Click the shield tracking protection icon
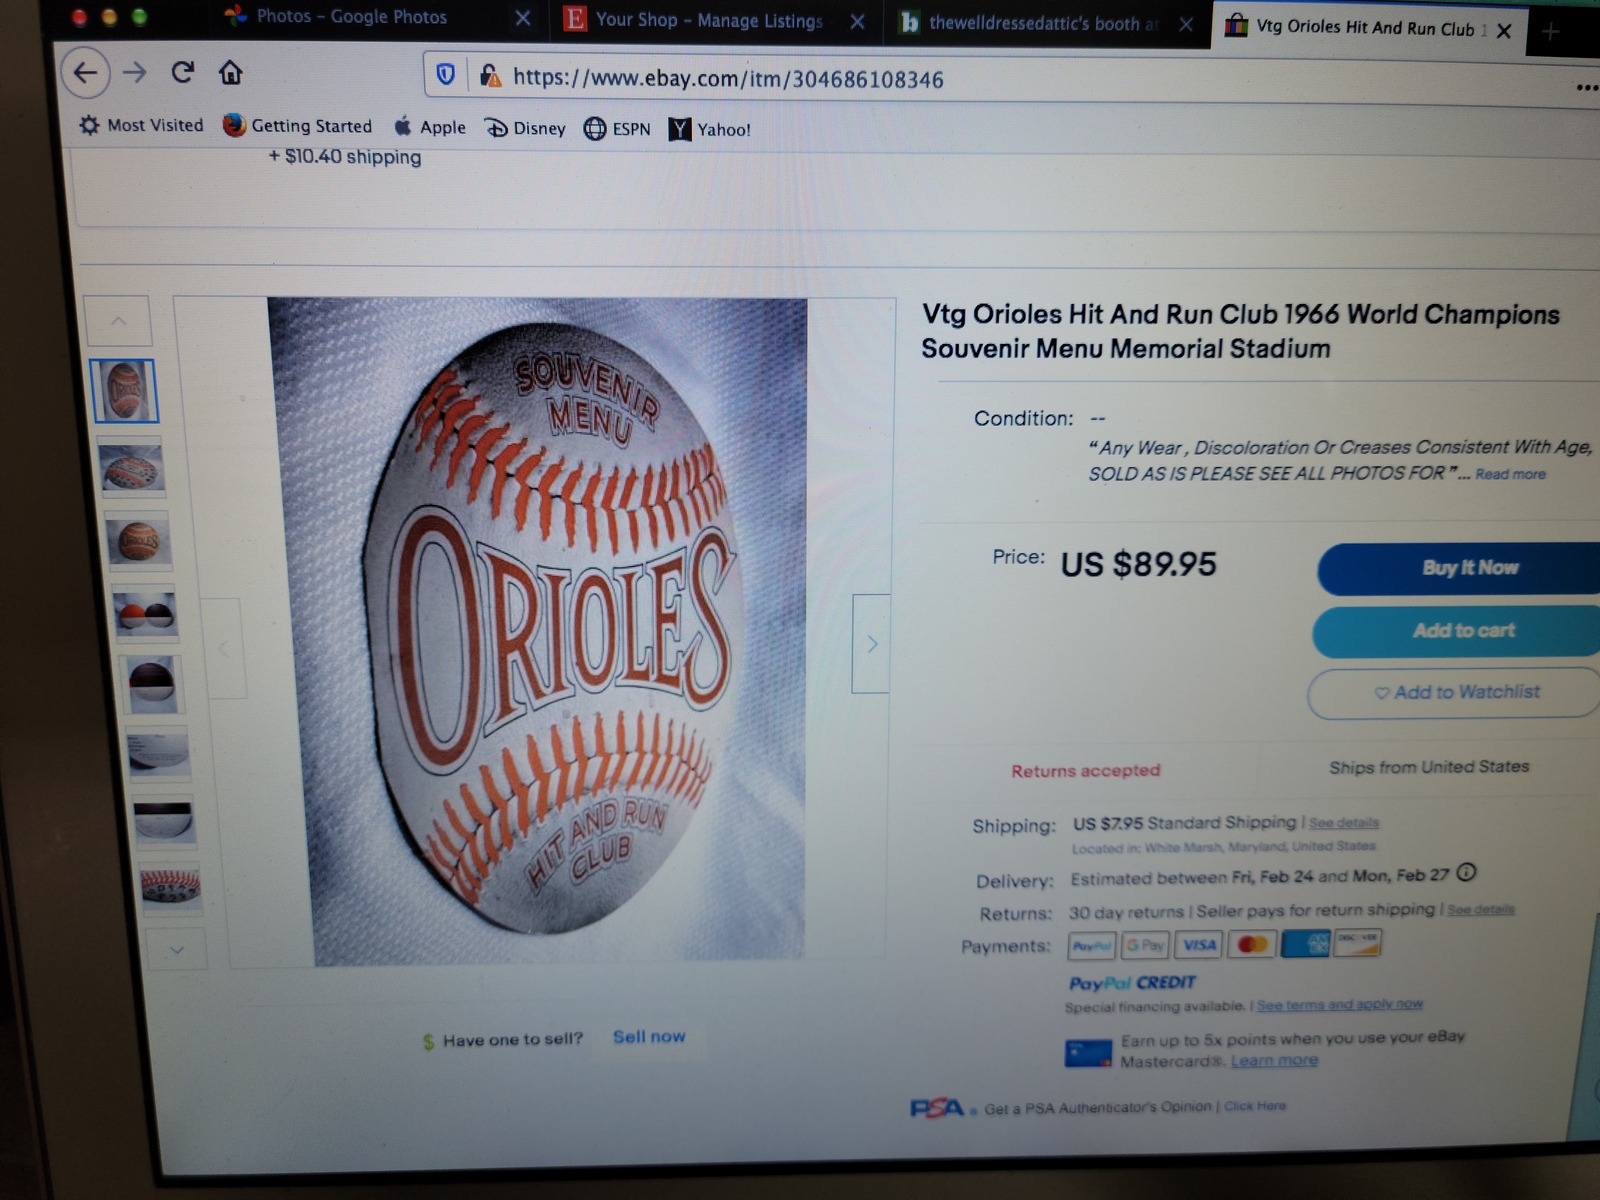The image size is (1600, 1200). [x=446, y=74]
